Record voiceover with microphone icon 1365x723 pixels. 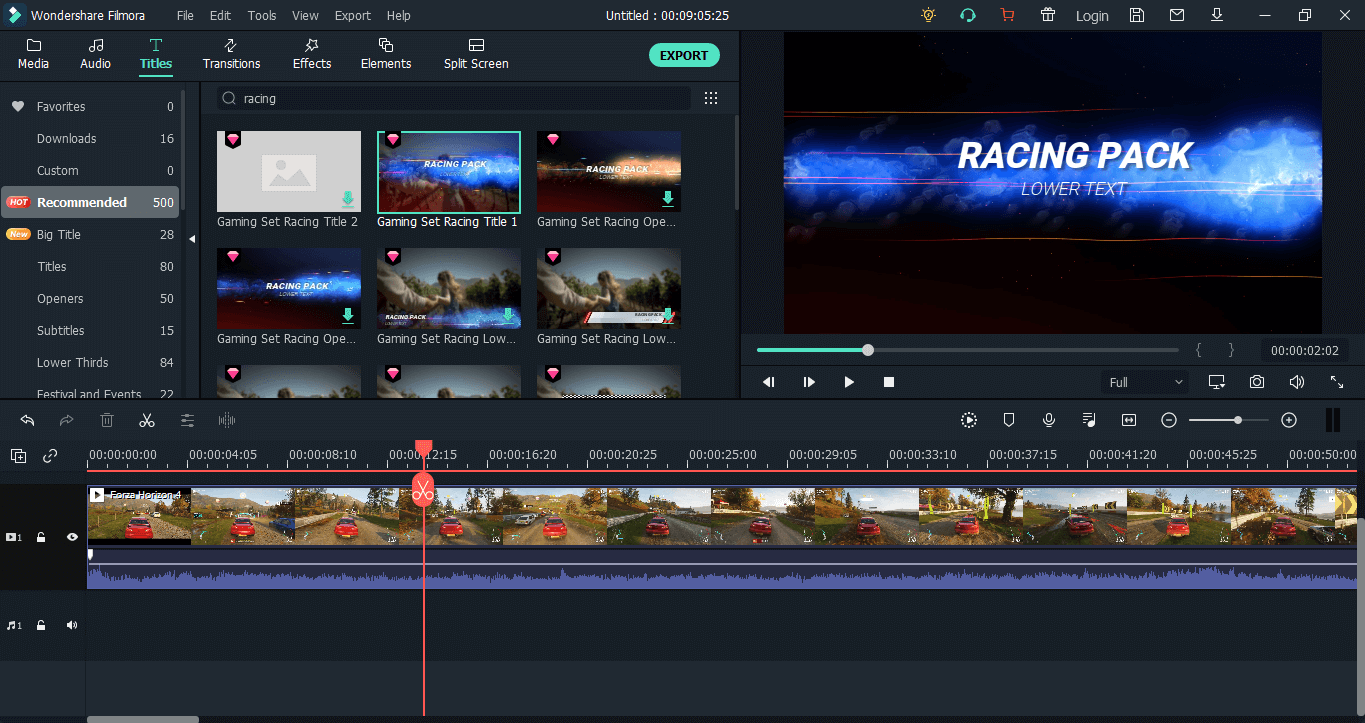tap(1049, 420)
